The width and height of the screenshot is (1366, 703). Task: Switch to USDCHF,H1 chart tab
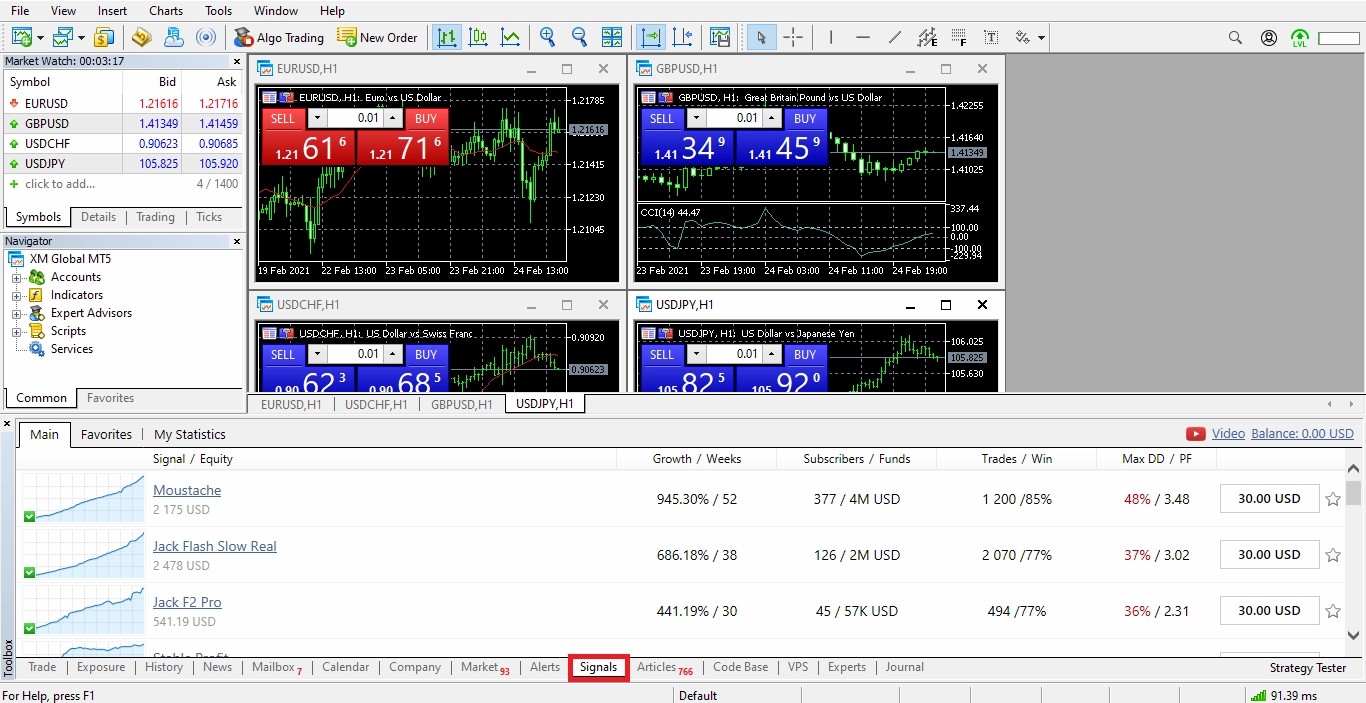pyautogui.click(x=376, y=404)
